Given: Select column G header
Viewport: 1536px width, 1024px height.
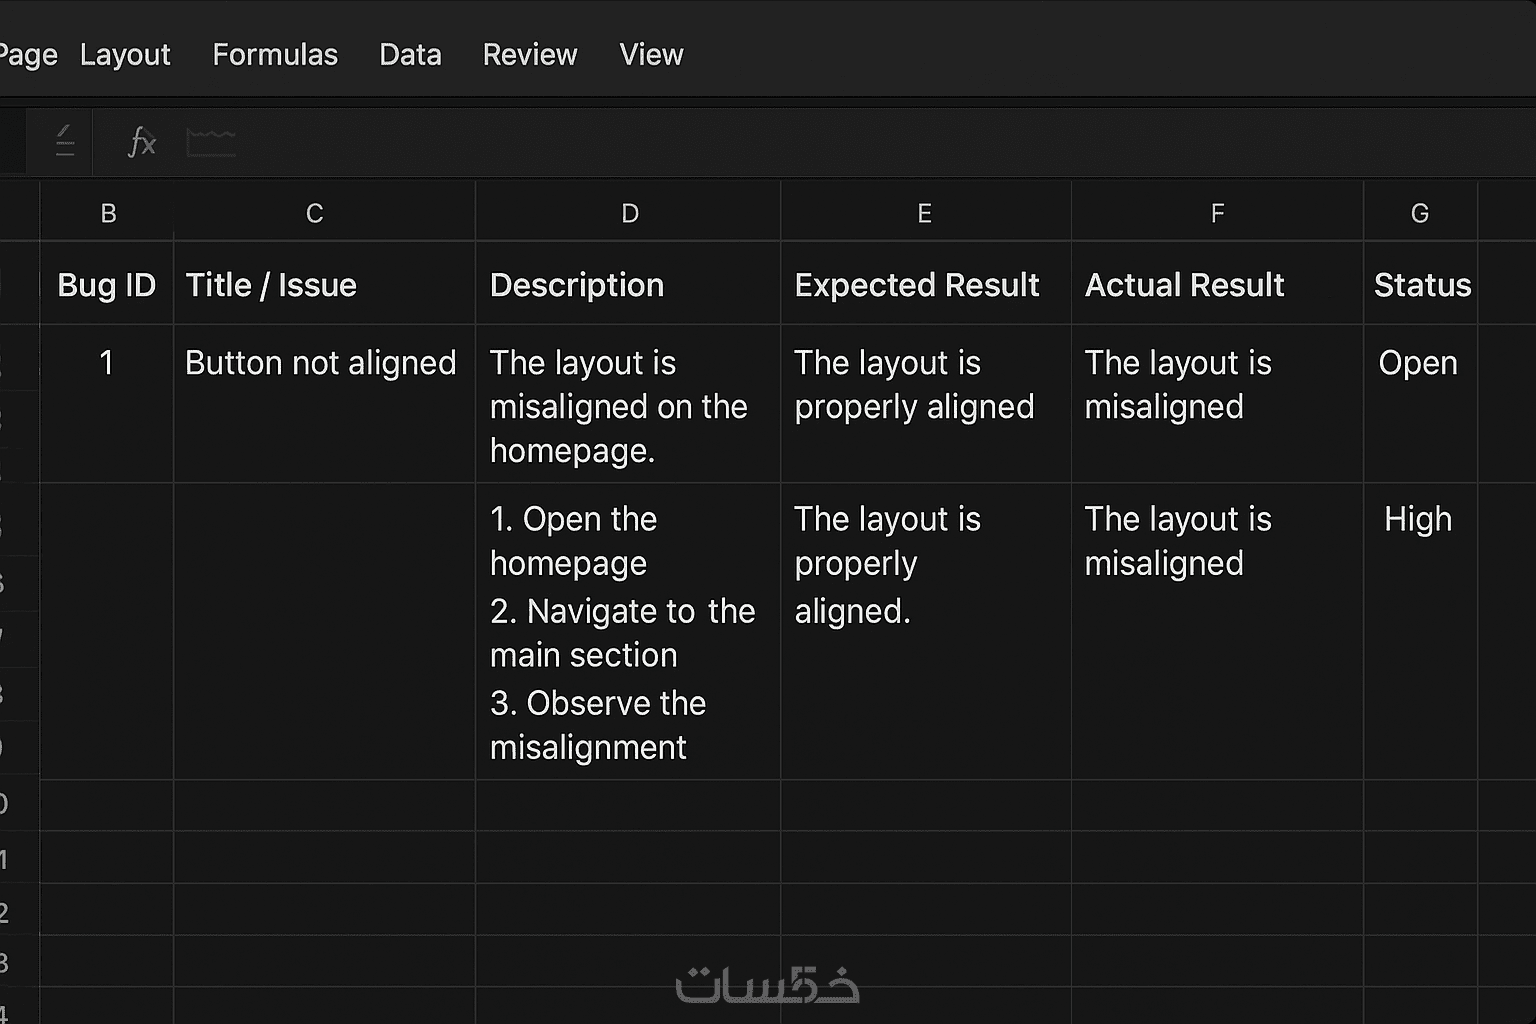Looking at the screenshot, I should pos(1419,213).
